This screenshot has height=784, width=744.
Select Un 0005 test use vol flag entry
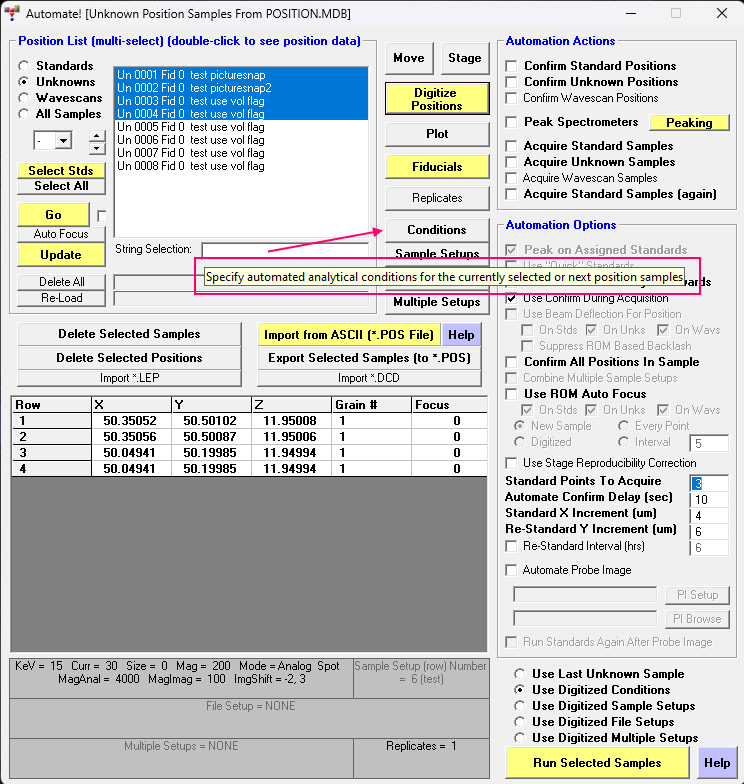pyautogui.click(x=190, y=127)
